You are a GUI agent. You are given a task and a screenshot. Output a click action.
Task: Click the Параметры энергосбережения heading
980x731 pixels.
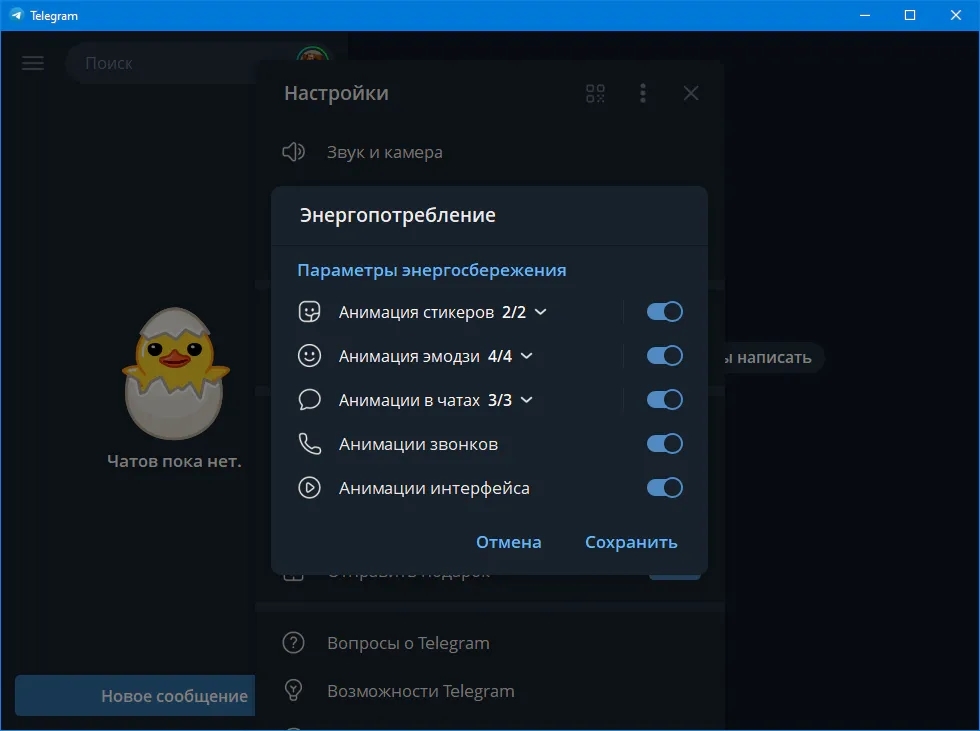432,271
